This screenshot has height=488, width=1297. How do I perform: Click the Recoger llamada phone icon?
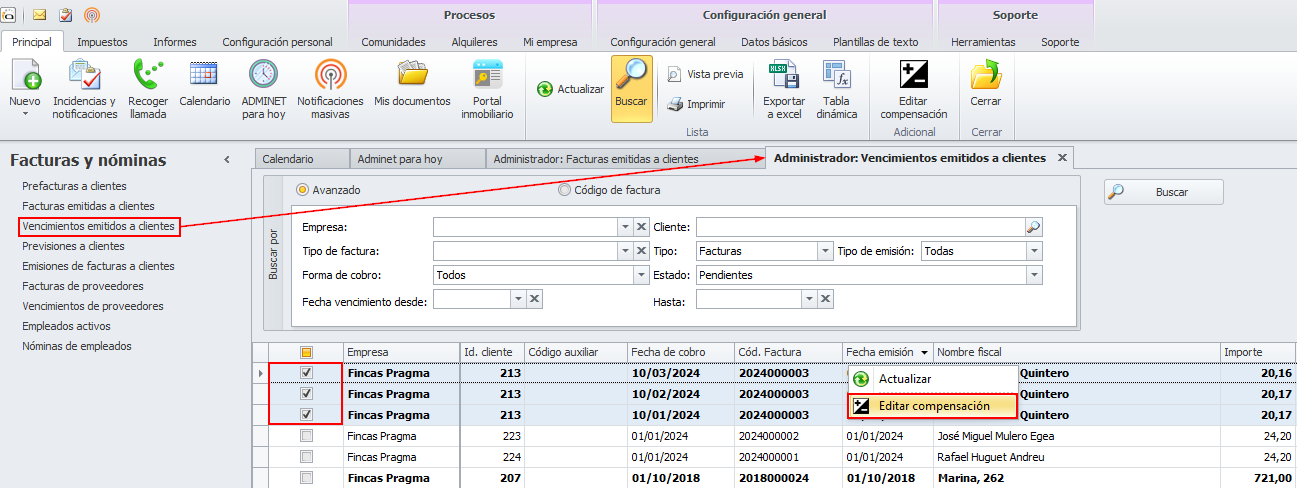tap(148, 88)
